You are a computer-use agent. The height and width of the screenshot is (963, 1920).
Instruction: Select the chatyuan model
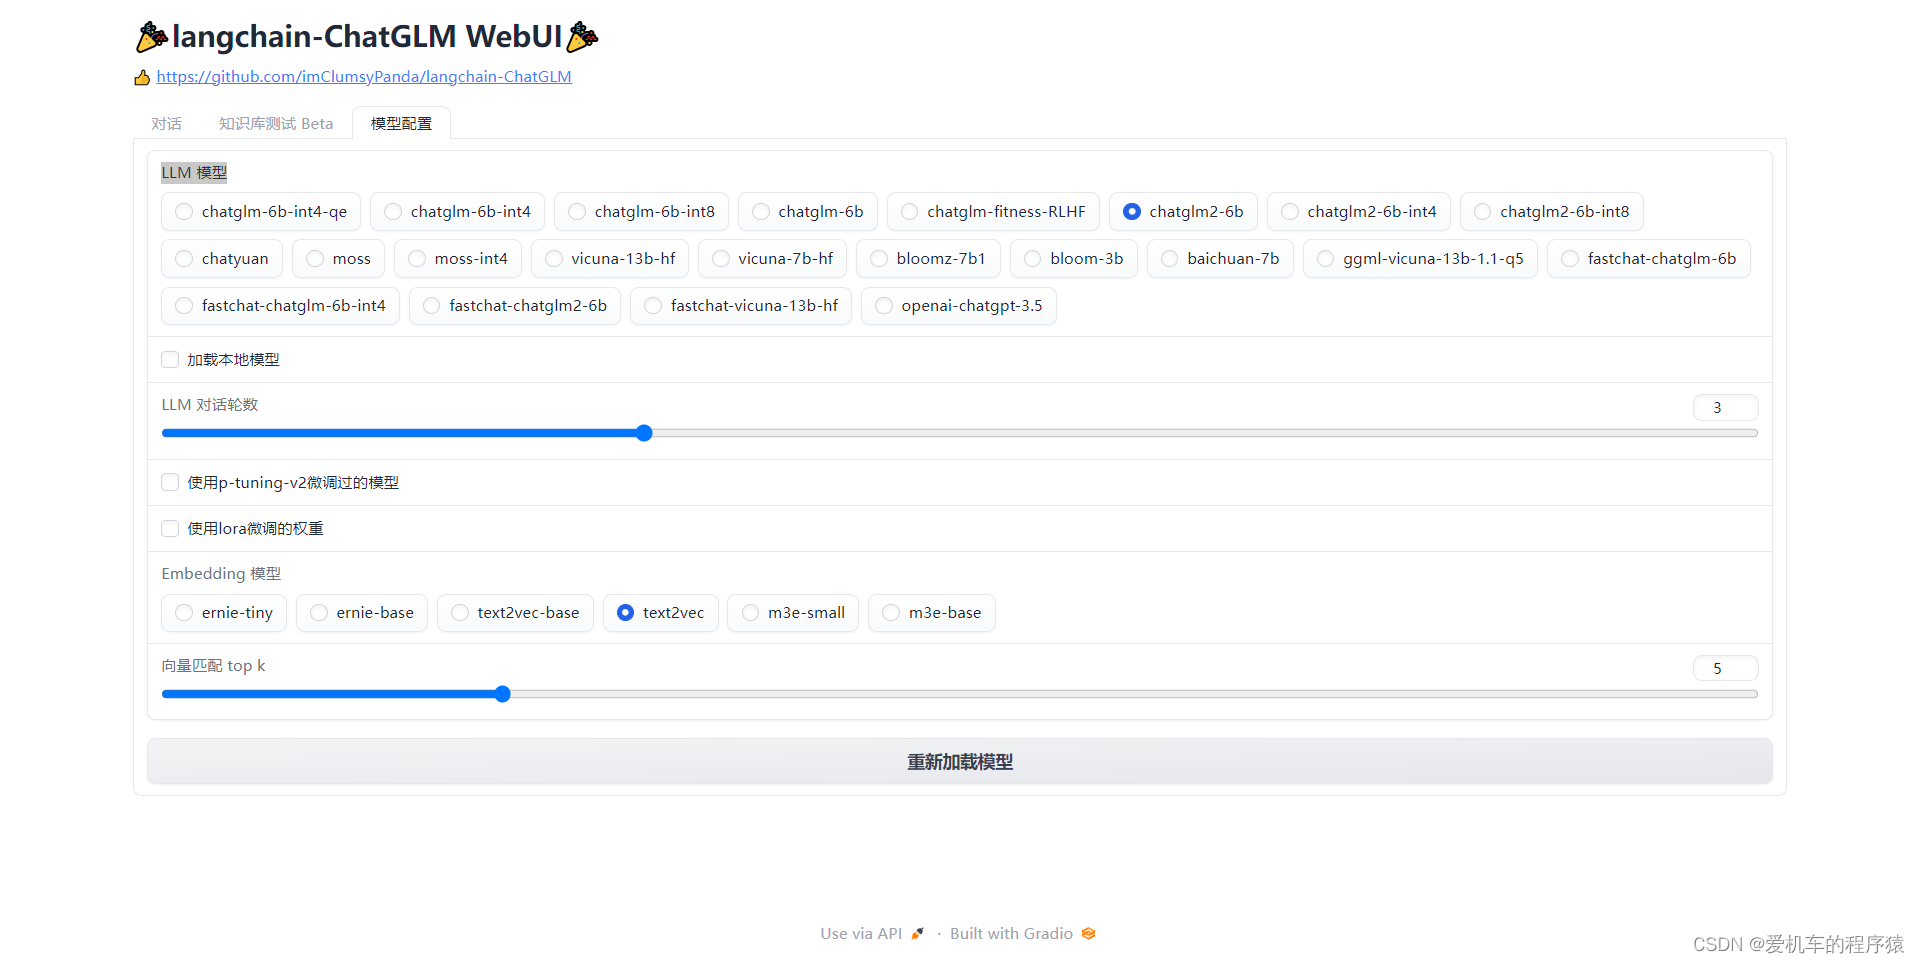point(222,259)
